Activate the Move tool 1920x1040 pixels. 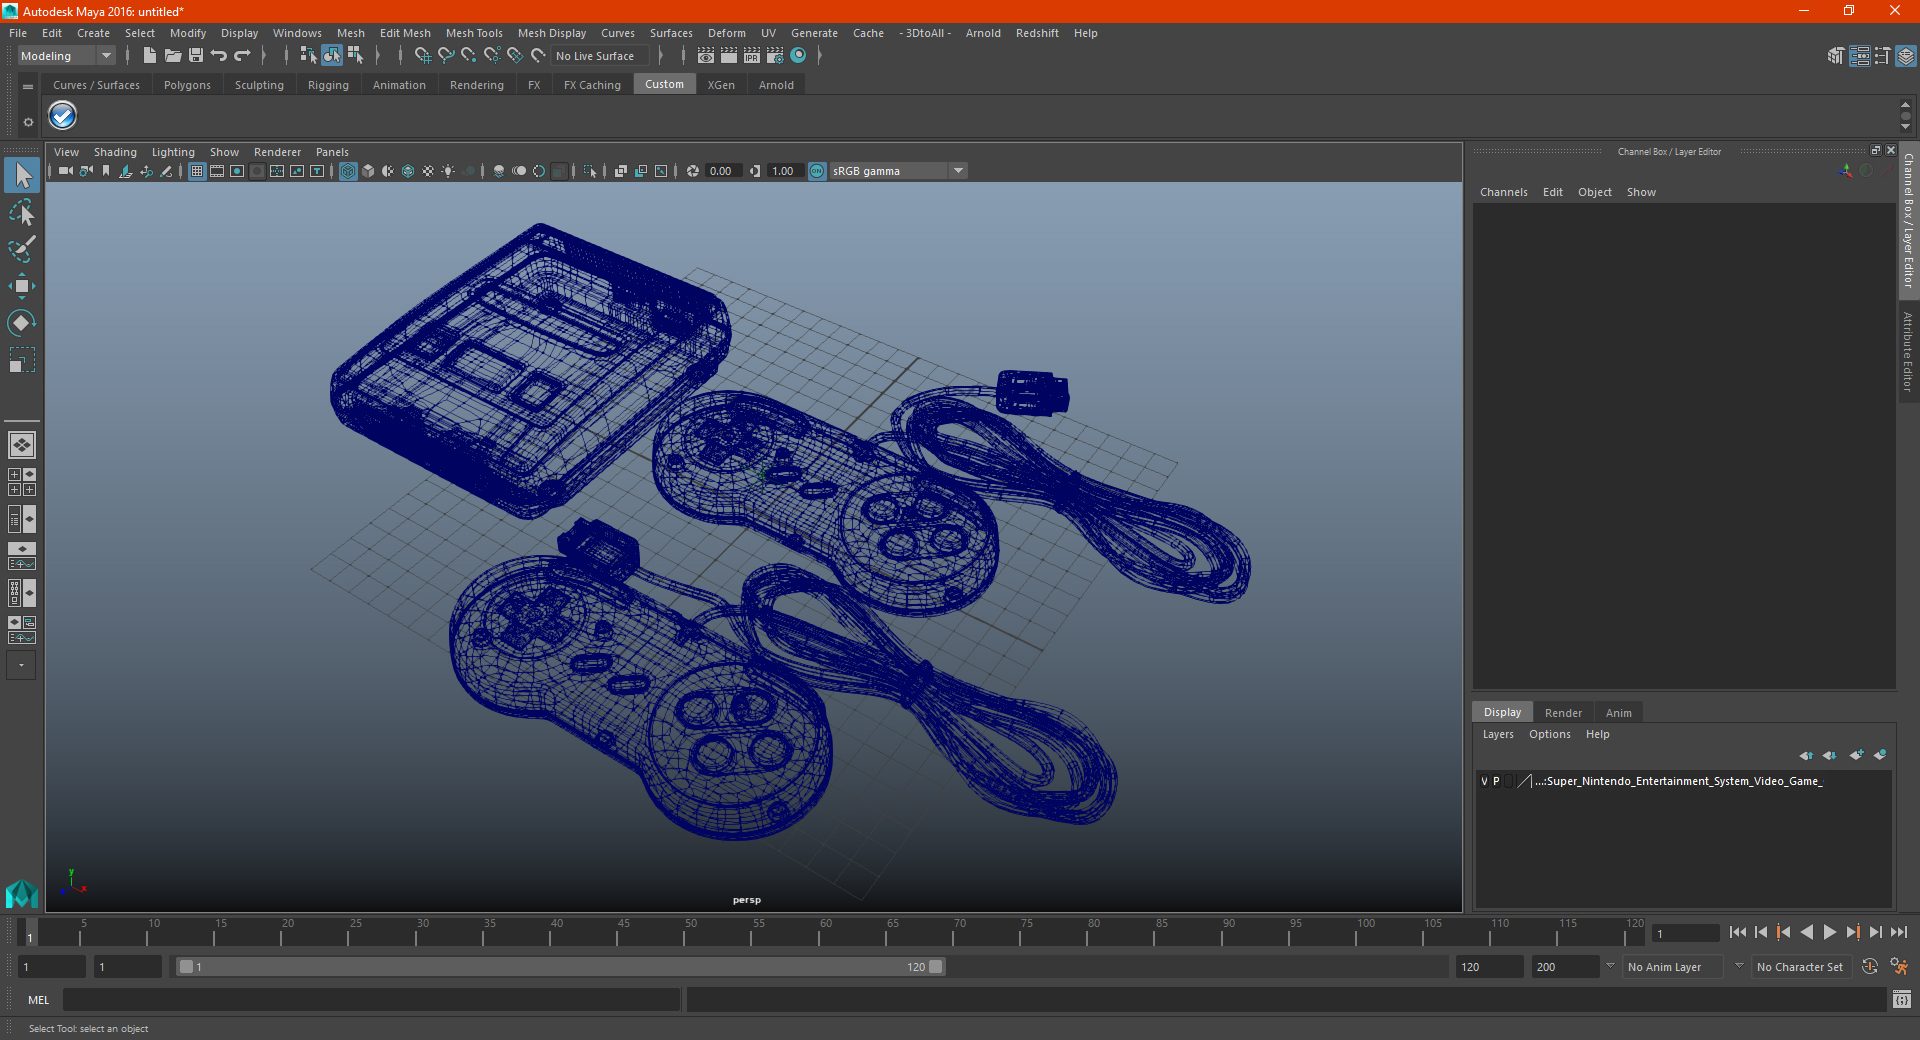coord(22,286)
